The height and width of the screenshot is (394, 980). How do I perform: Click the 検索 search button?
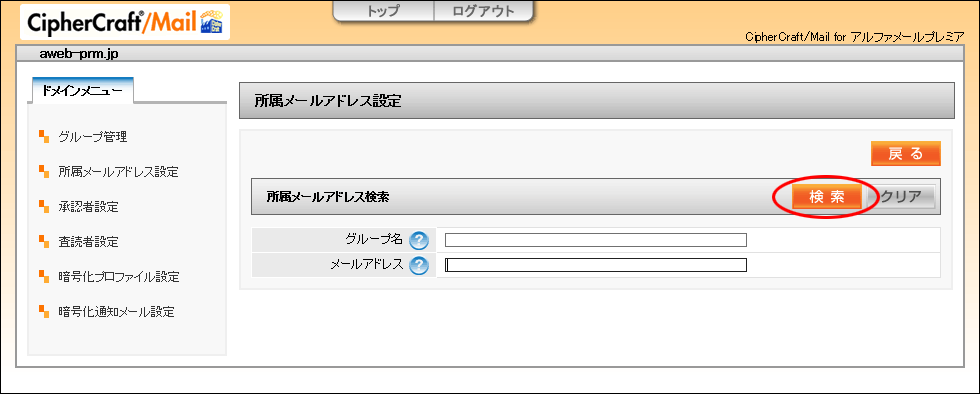pyautogui.click(x=826, y=197)
